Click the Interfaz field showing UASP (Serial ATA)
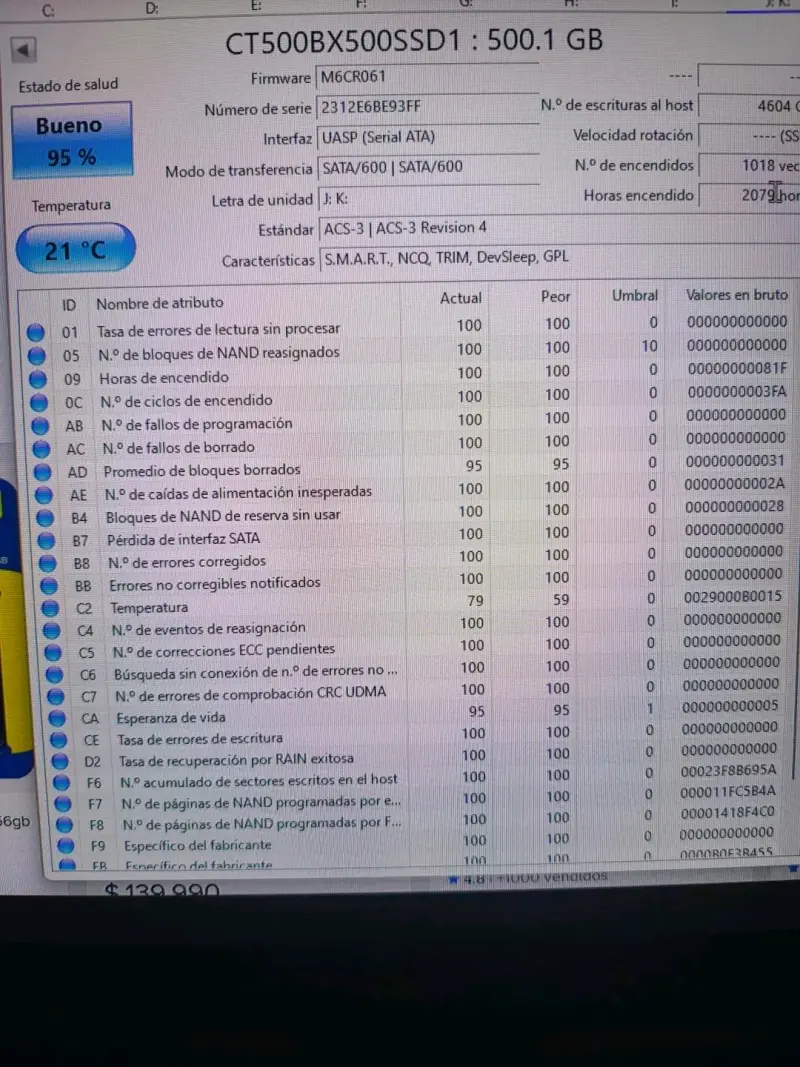 pos(428,137)
